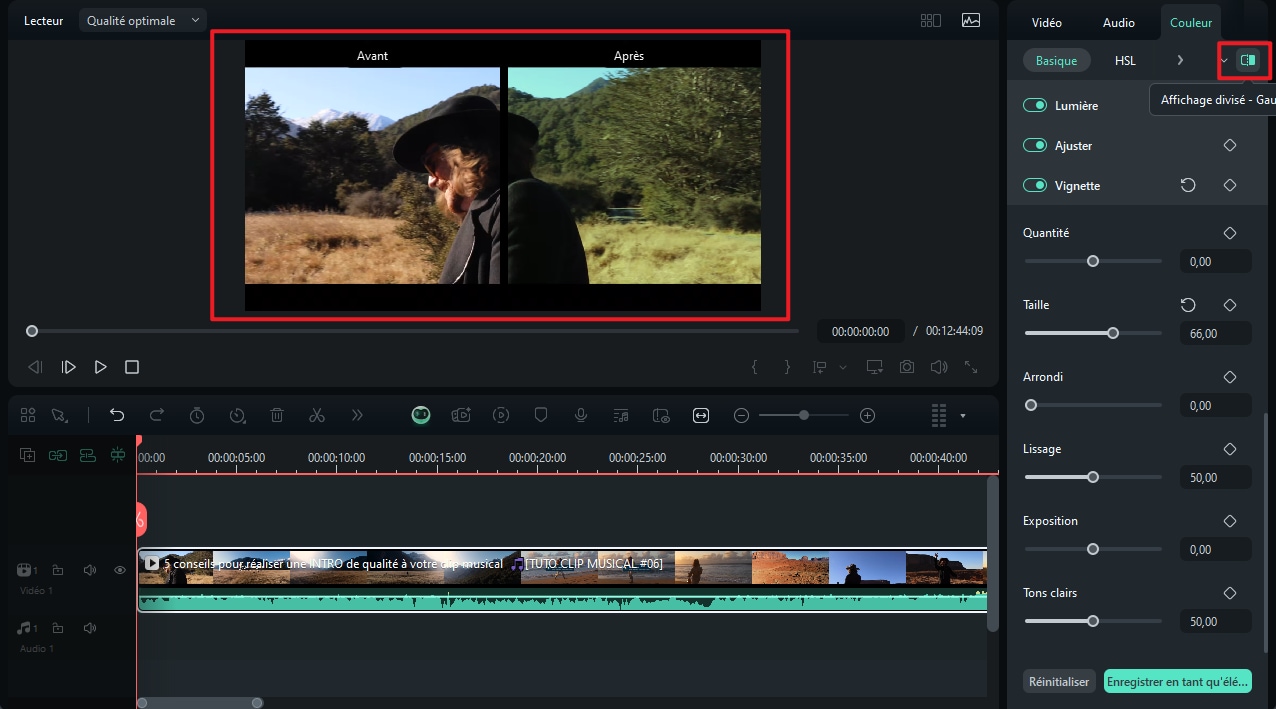Zoom out timeline with minus icon
Image resolution: width=1276 pixels, height=709 pixels.
[x=741, y=415]
